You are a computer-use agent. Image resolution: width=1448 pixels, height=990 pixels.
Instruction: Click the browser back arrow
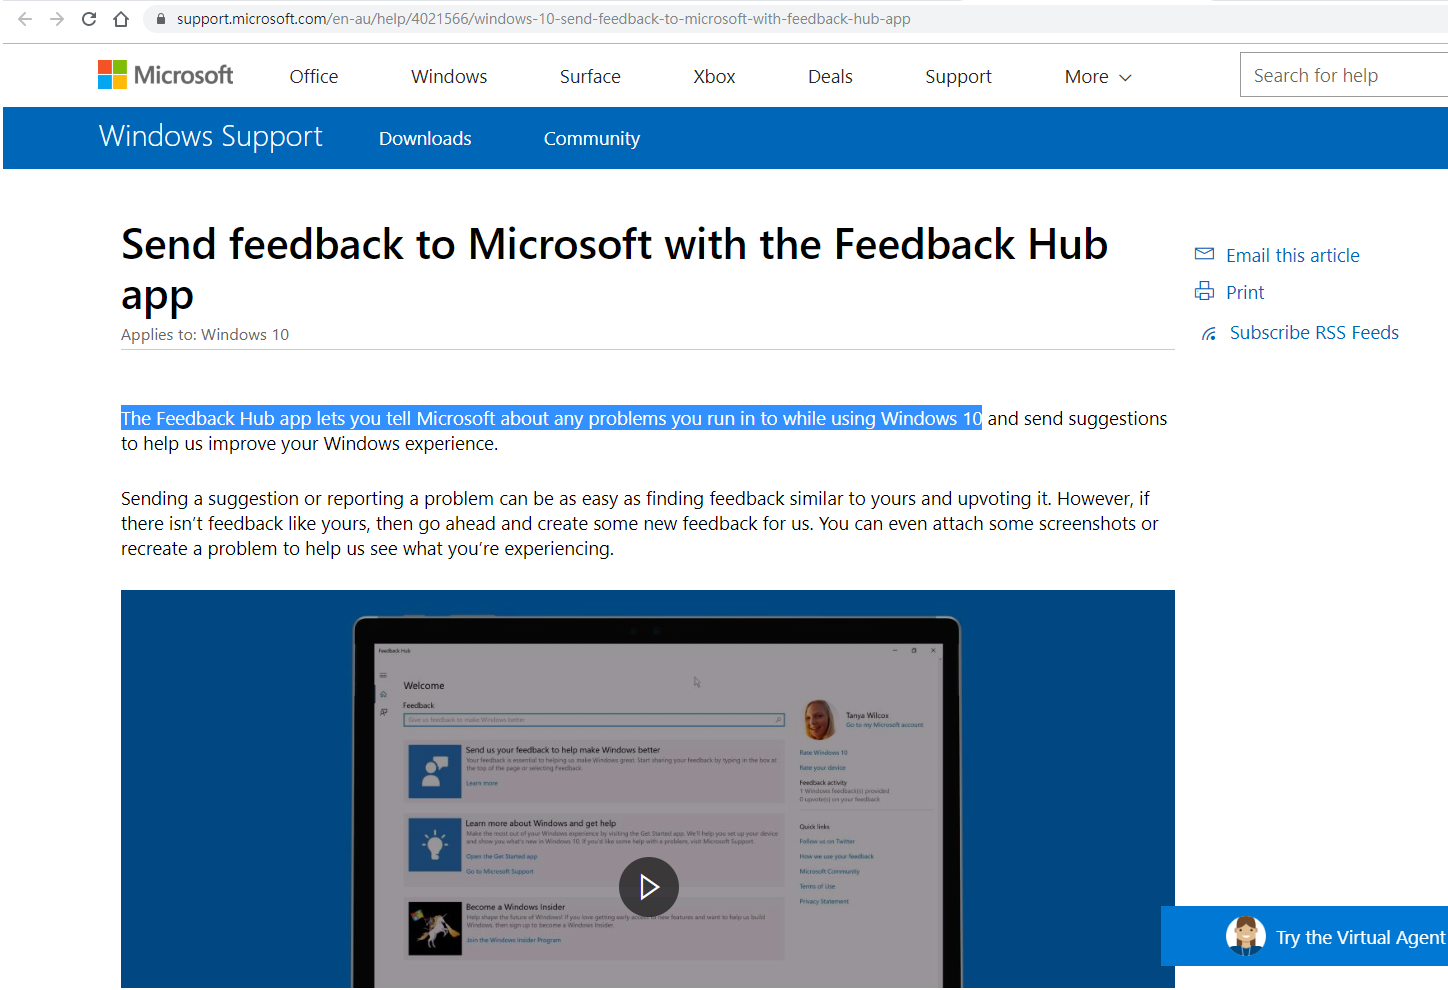pos(25,19)
